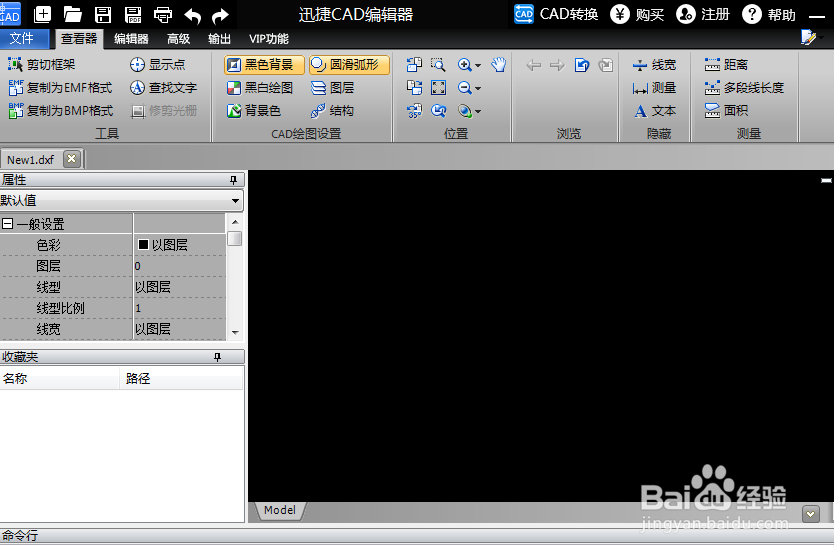
Task: Switch to the 查看器 tab
Action: (79, 39)
